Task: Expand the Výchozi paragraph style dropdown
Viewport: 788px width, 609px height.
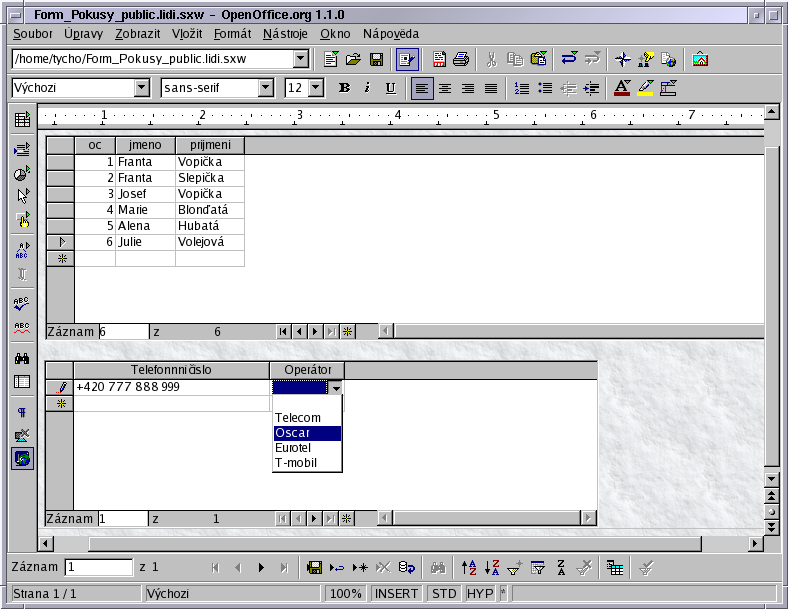Action: 142,88
